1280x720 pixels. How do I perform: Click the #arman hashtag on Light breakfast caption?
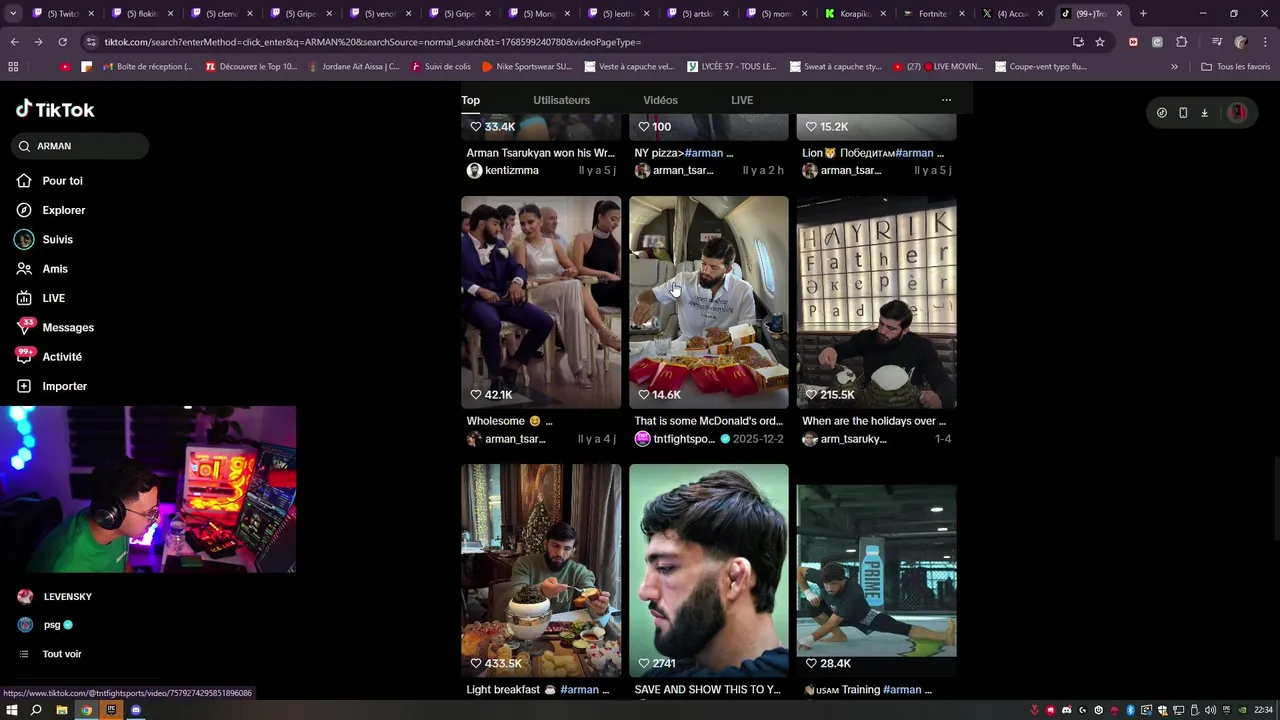click(x=579, y=690)
